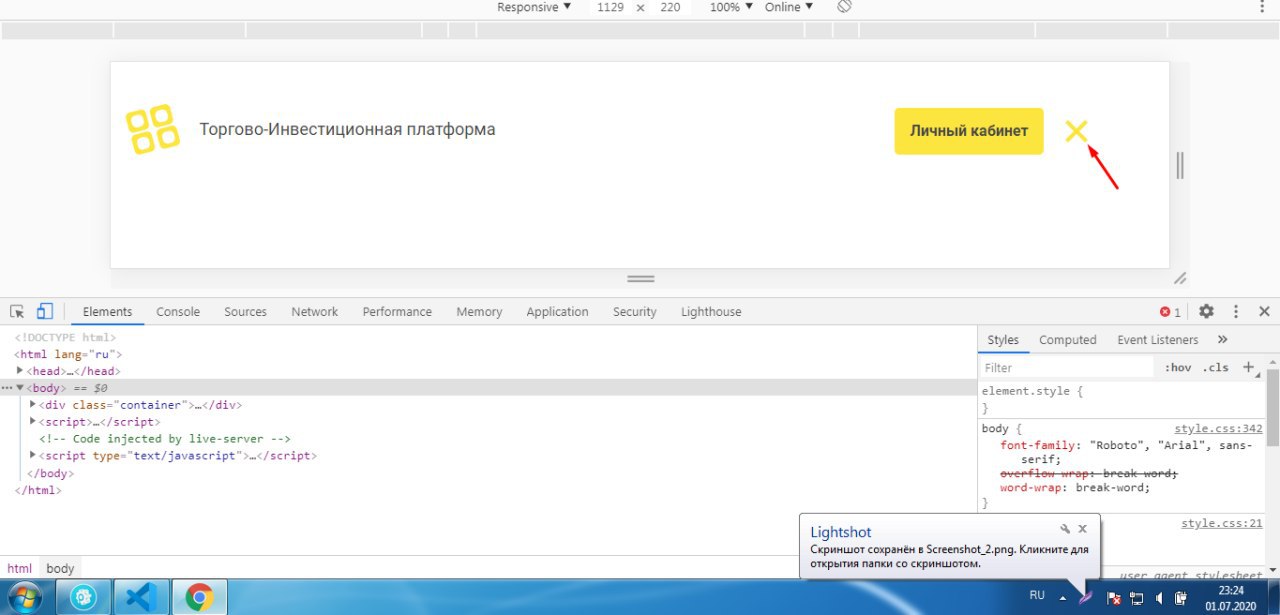Open the teal gear app on taskbar
This screenshot has width=1280, height=615.
[83, 598]
